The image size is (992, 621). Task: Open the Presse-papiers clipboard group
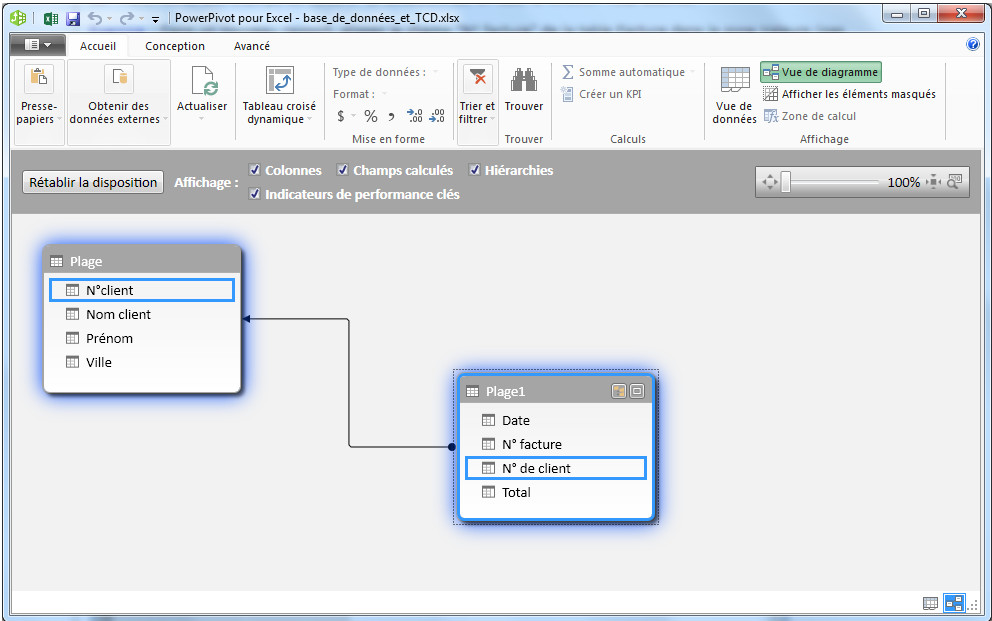click(39, 102)
